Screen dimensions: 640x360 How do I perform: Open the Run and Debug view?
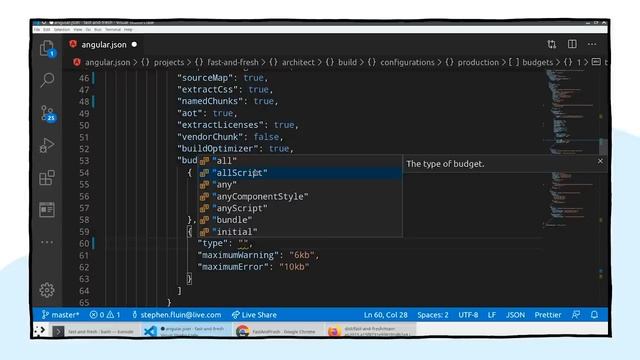47,145
